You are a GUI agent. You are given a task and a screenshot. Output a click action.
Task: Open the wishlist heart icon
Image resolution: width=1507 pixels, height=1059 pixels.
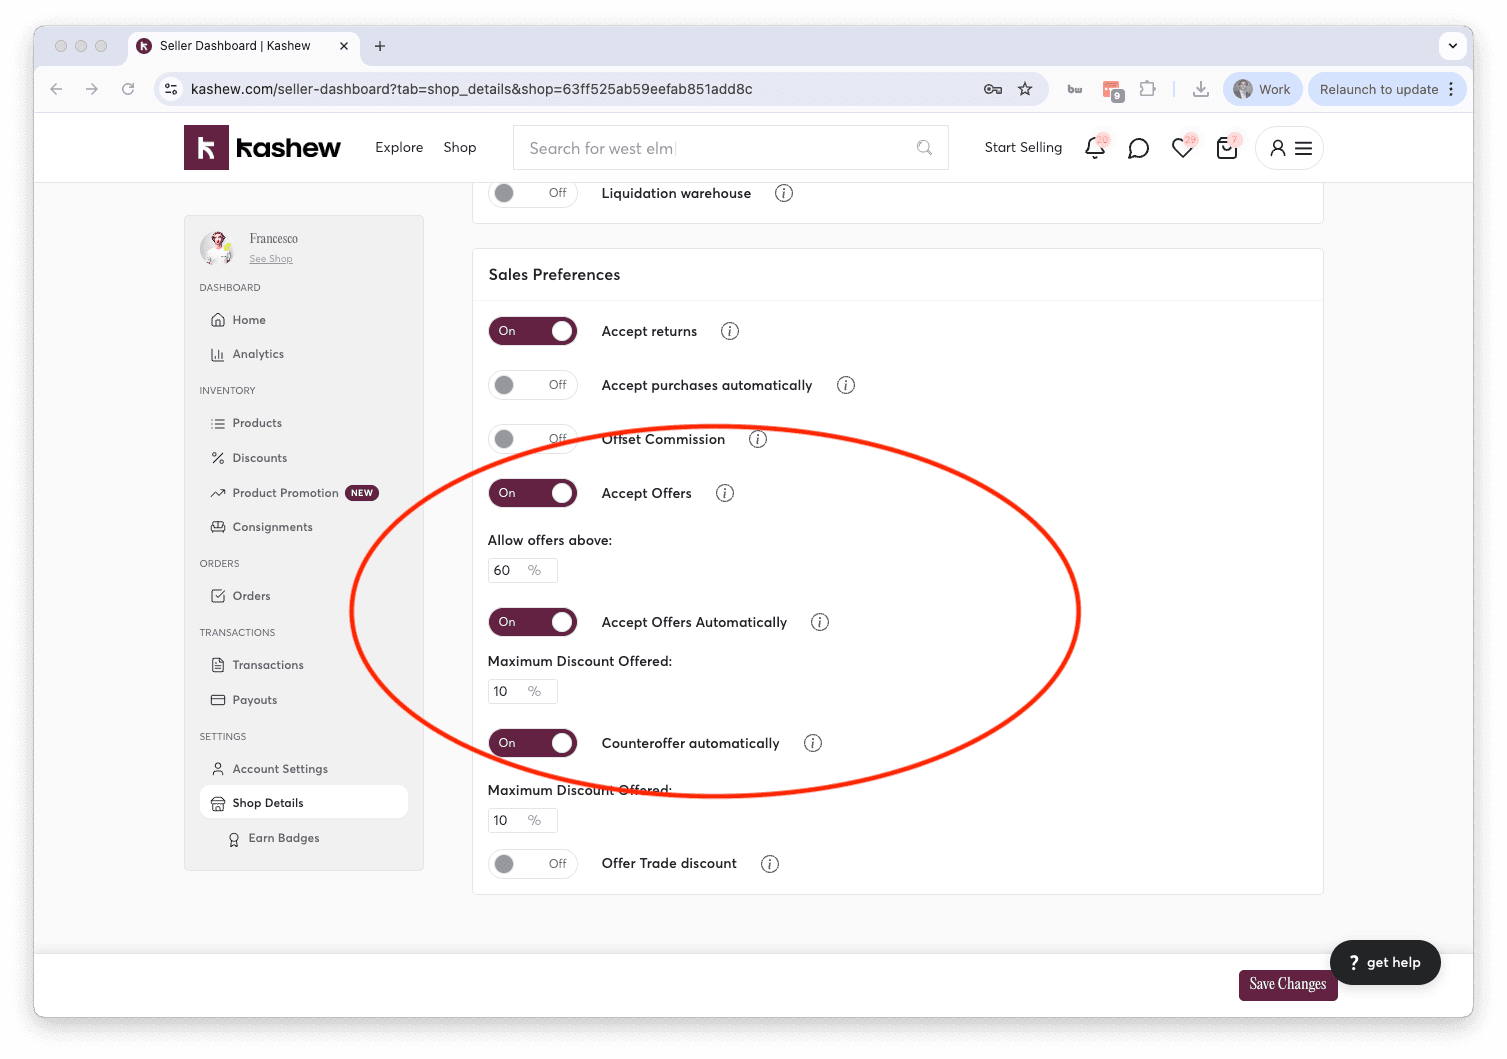coord(1183,148)
